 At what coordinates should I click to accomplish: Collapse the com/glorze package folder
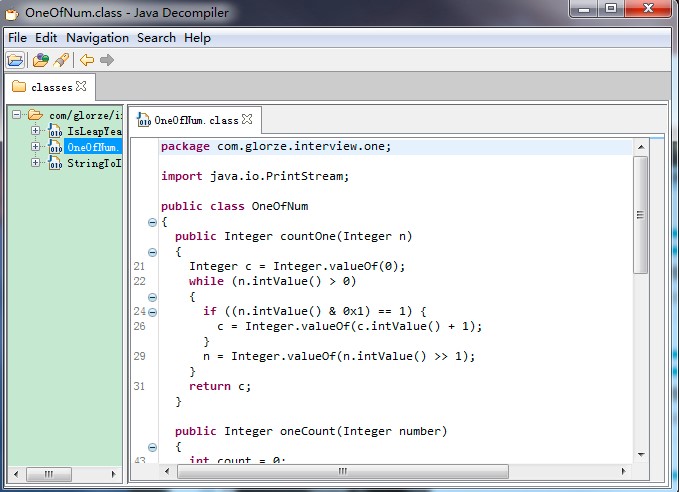pyautogui.click(x=18, y=115)
